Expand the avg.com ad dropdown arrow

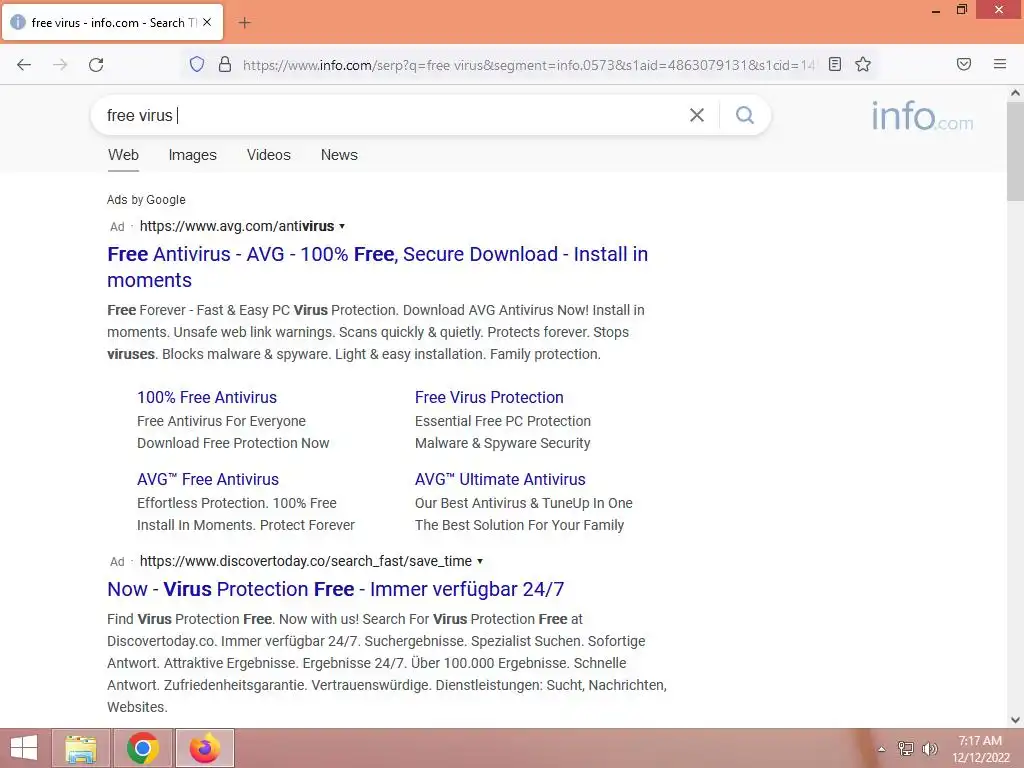coord(342,227)
